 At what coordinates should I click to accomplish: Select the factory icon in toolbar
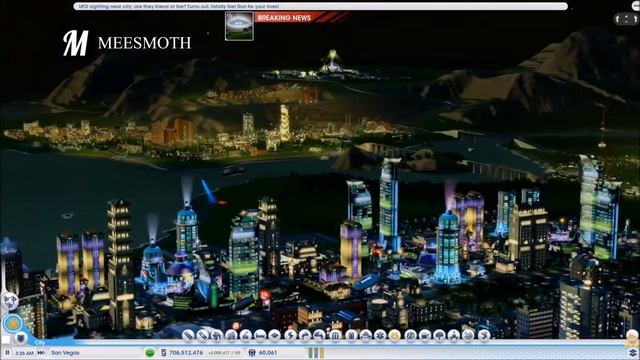tap(246, 336)
